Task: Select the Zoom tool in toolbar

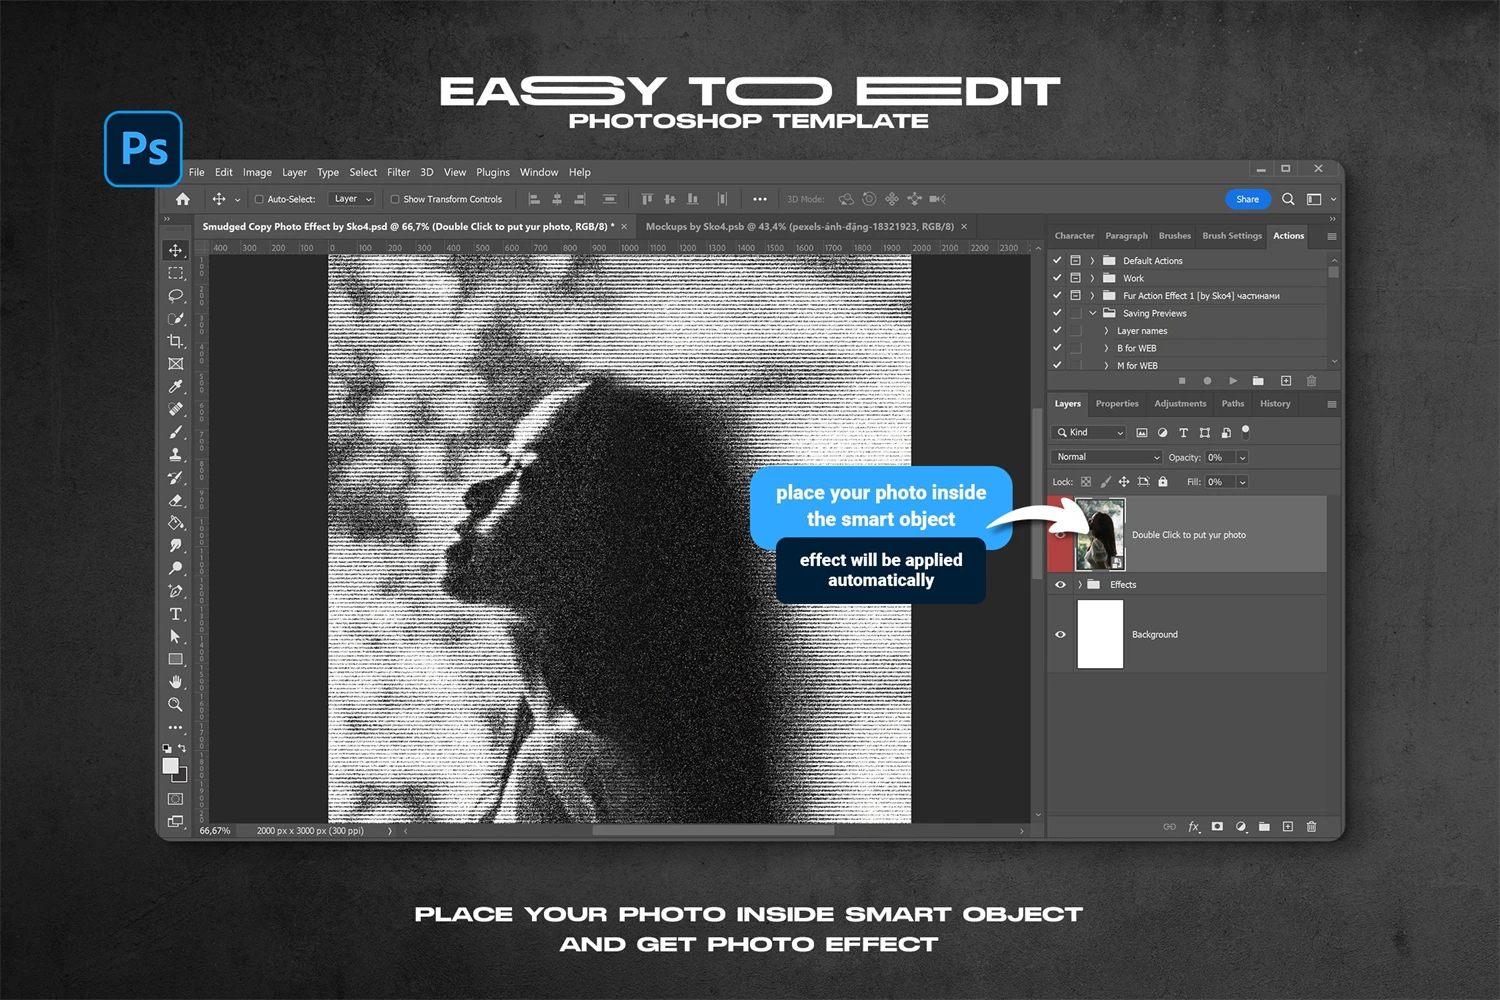Action: coord(176,705)
